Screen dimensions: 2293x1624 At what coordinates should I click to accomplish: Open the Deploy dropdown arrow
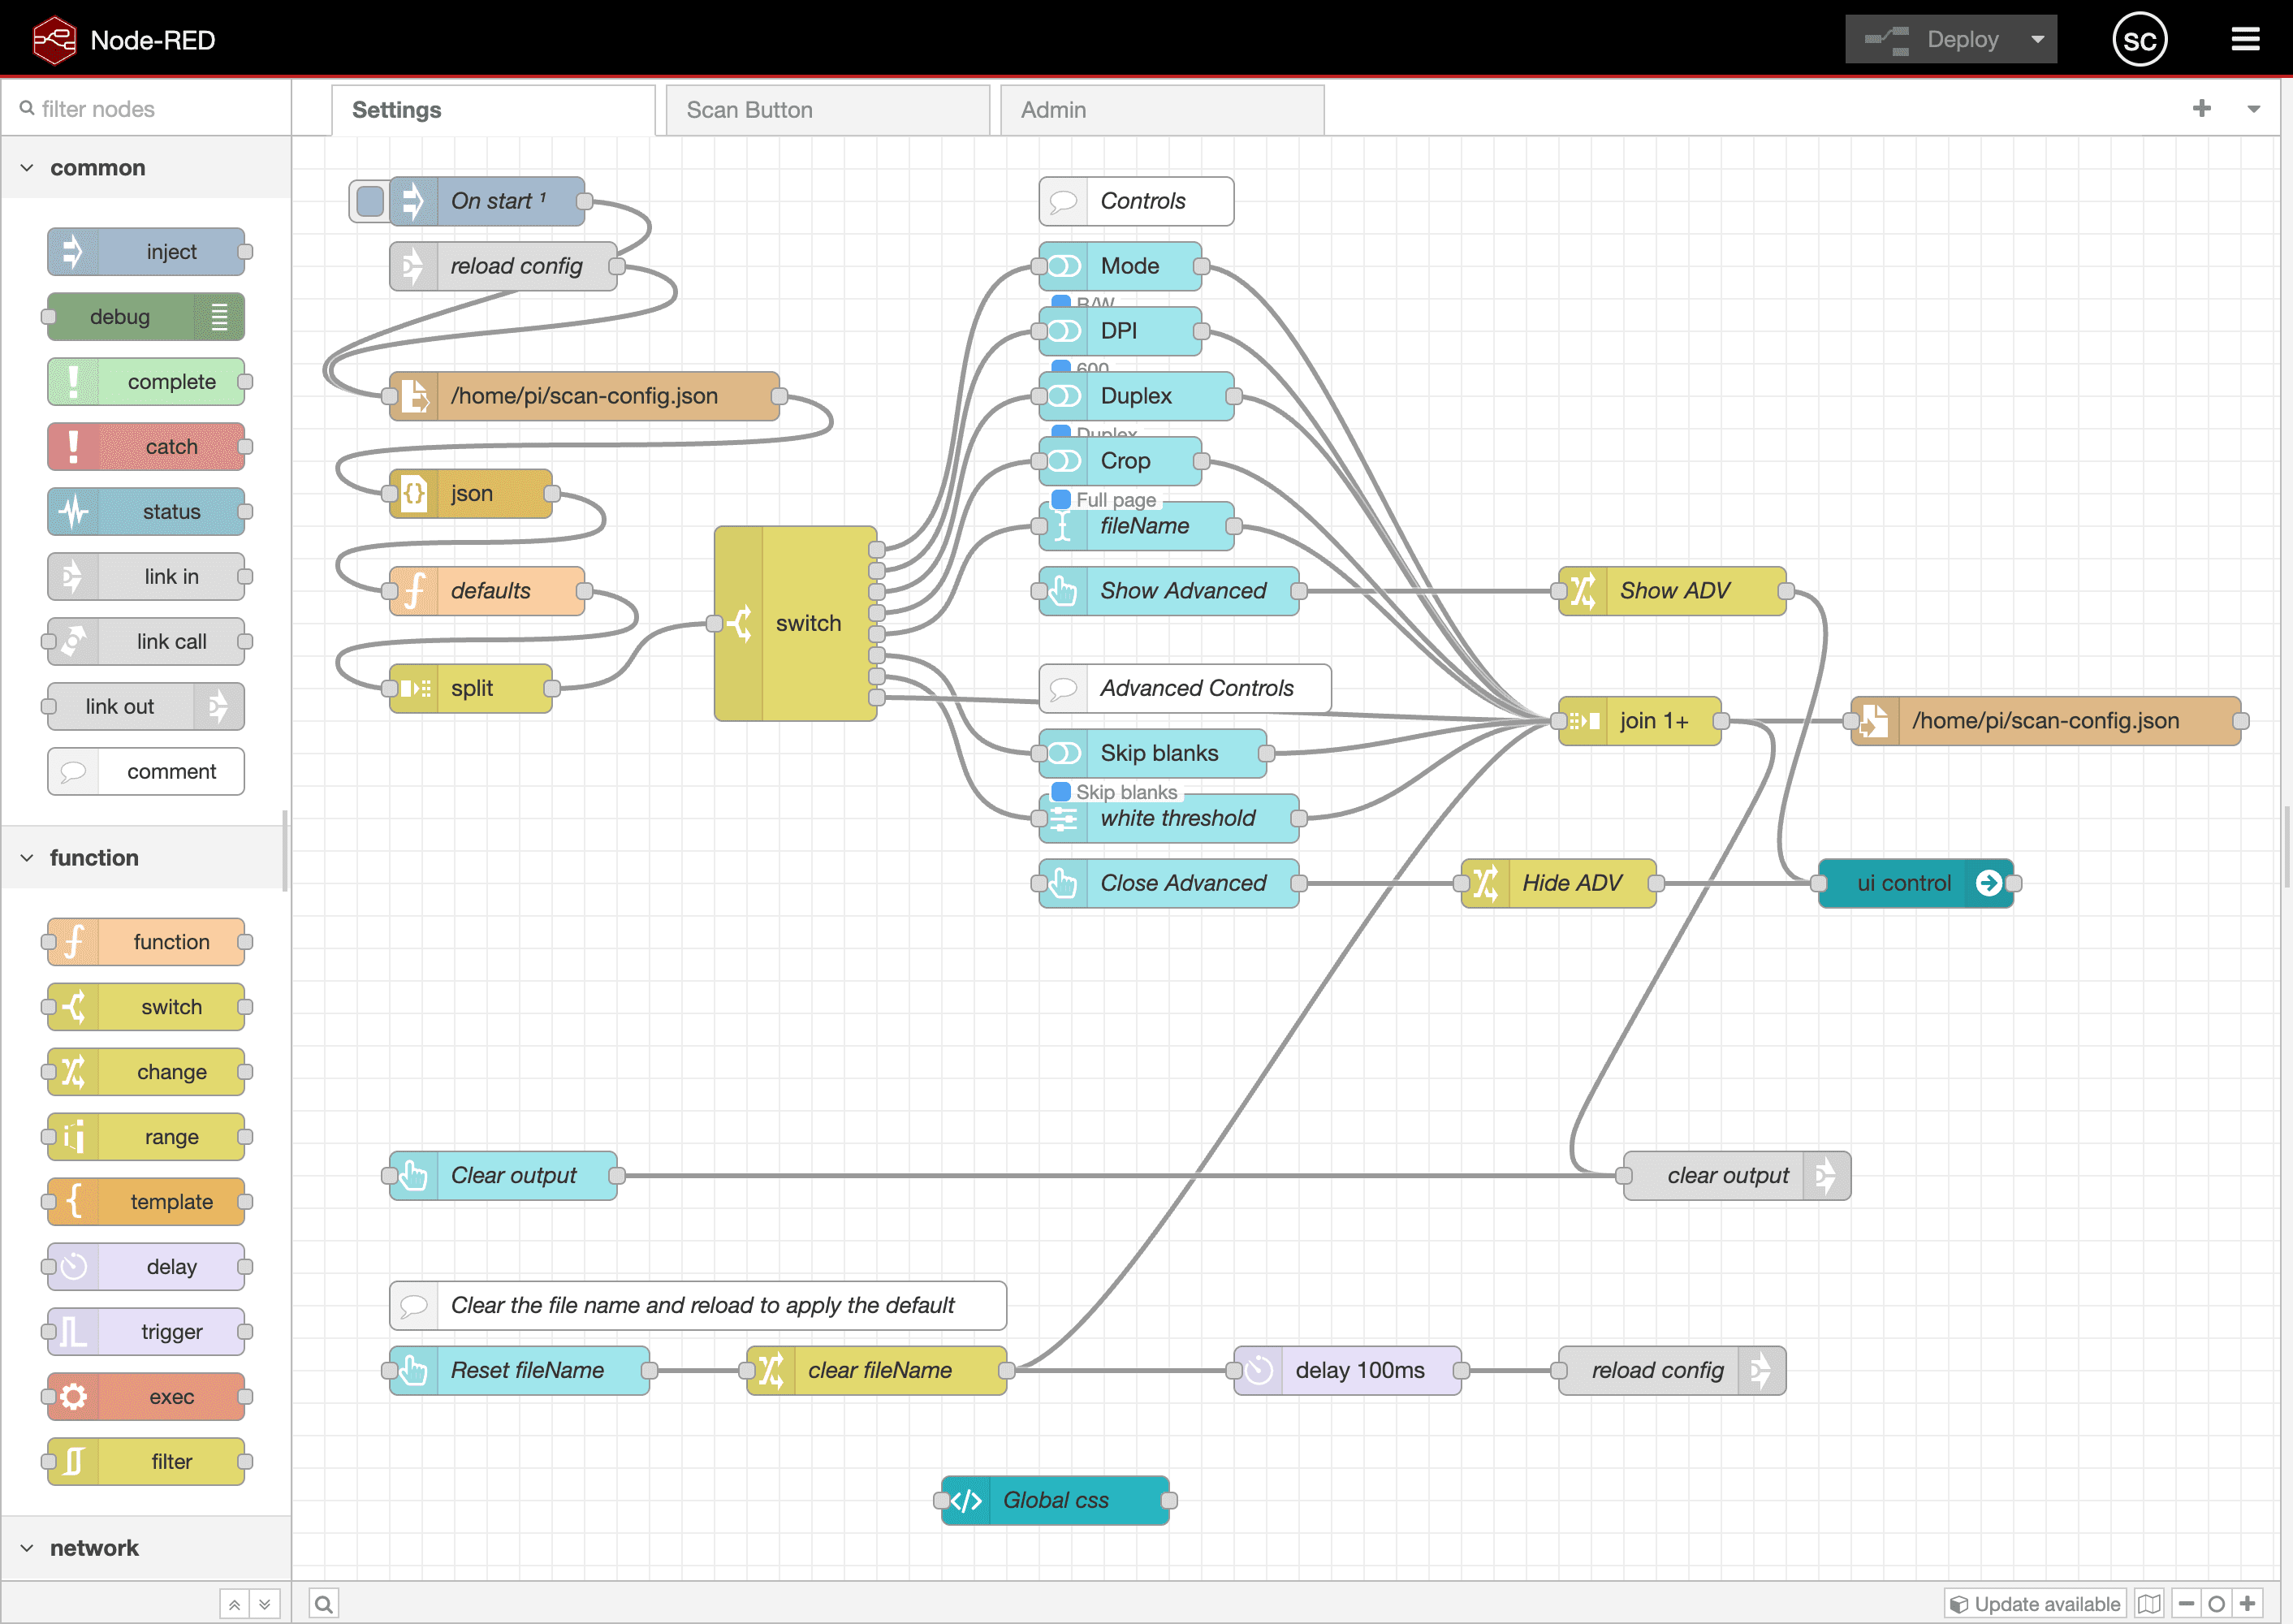coord(2037,39)
